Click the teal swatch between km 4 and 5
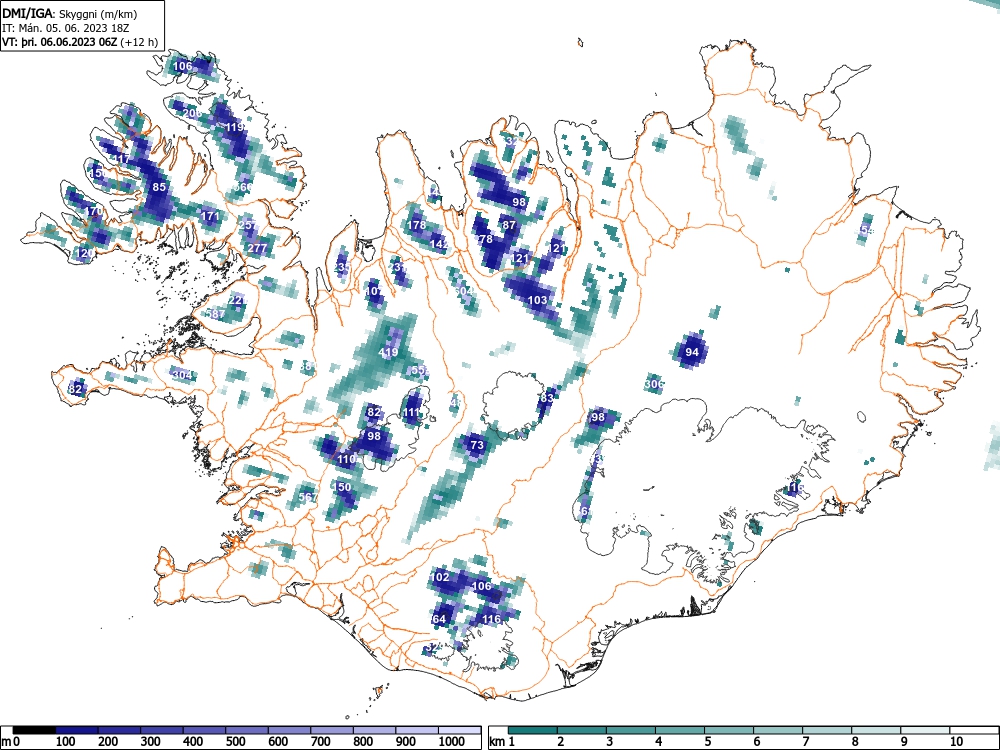Image resolution: width=1000 pixels, height=750 pixels. point(680,730)
